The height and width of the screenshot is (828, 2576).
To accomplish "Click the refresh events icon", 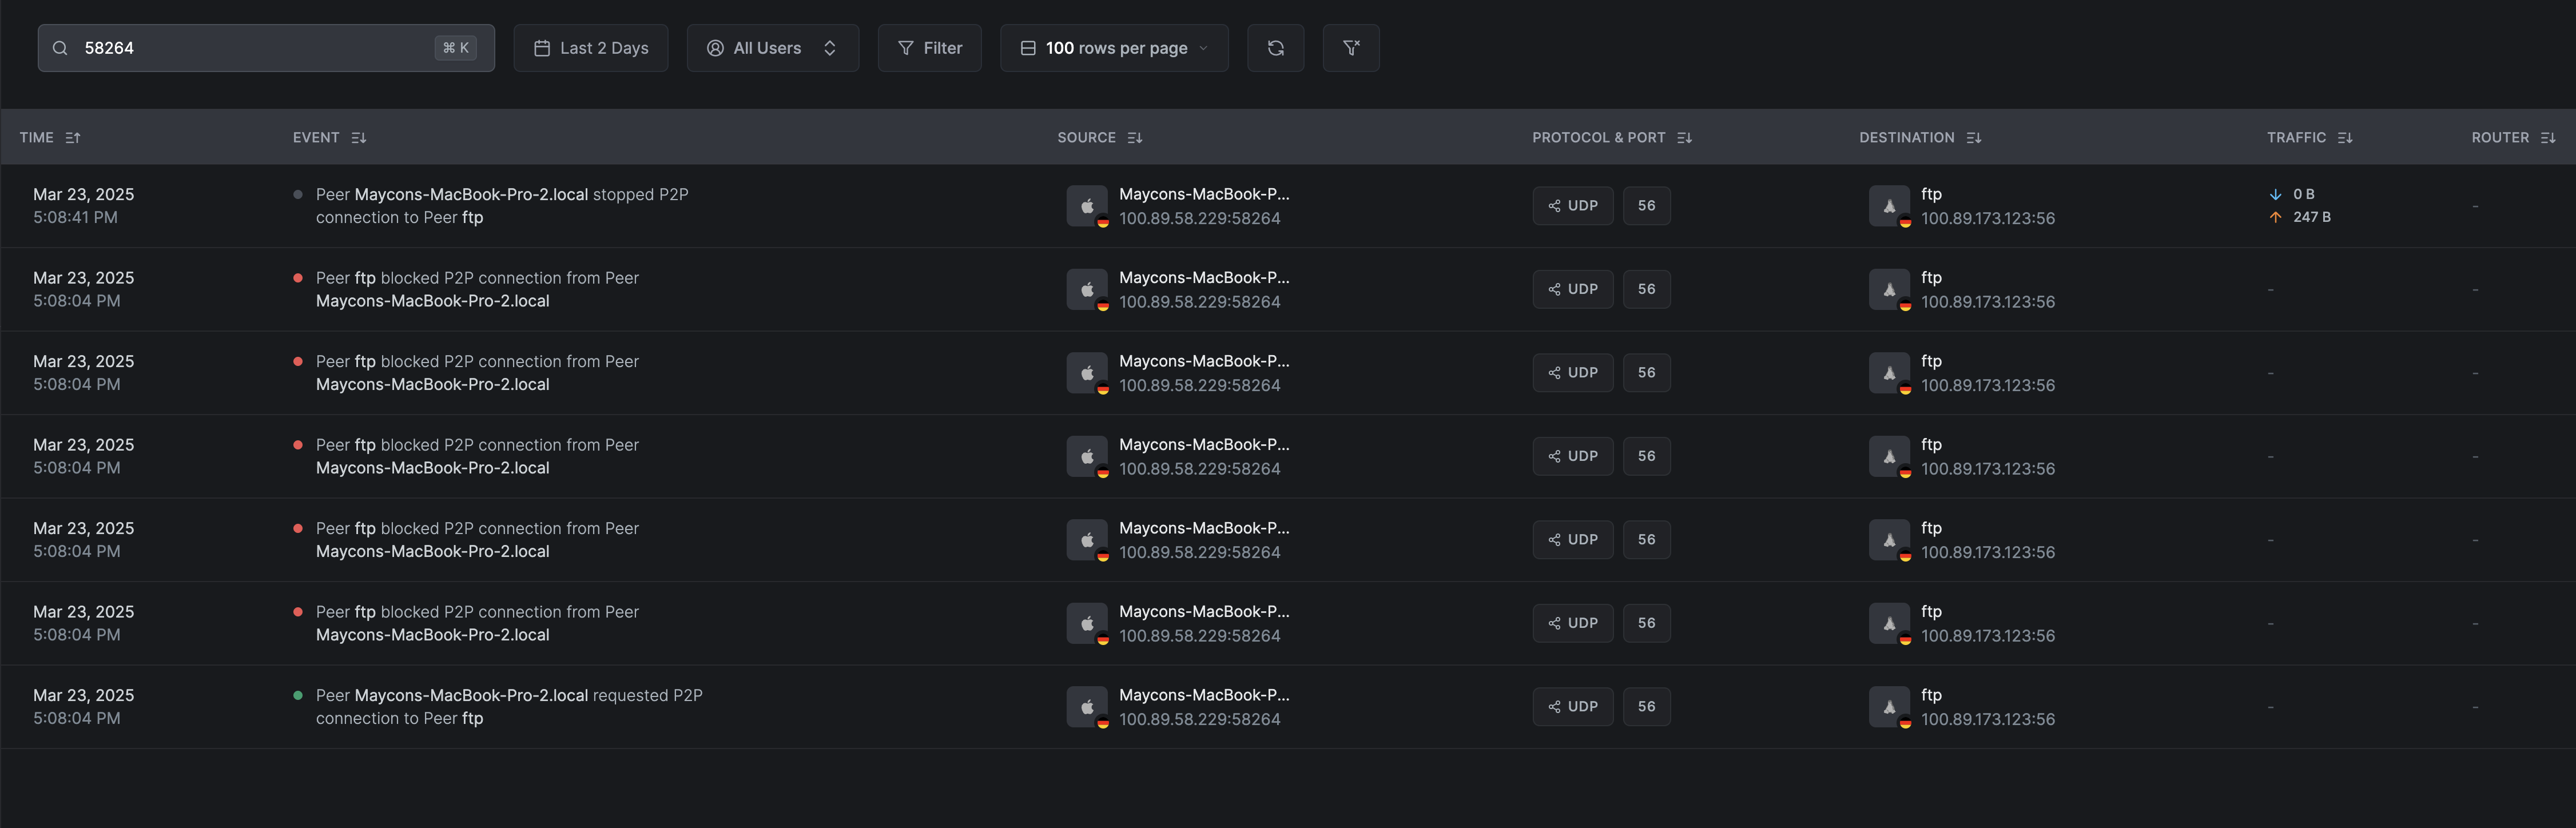I will (1275, 47).
